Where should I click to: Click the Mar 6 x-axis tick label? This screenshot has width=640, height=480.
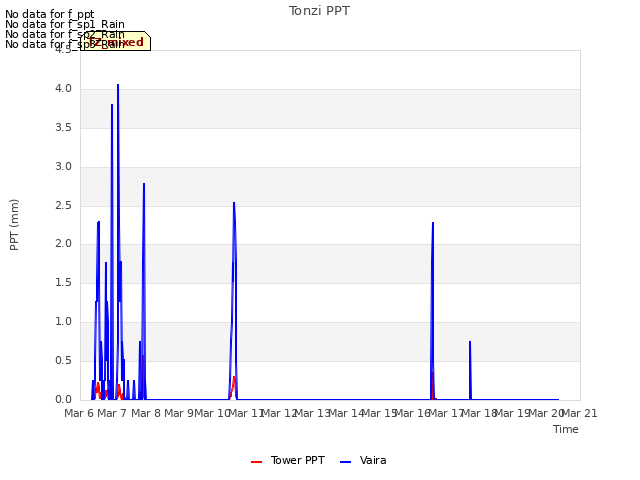pos(79,413)
